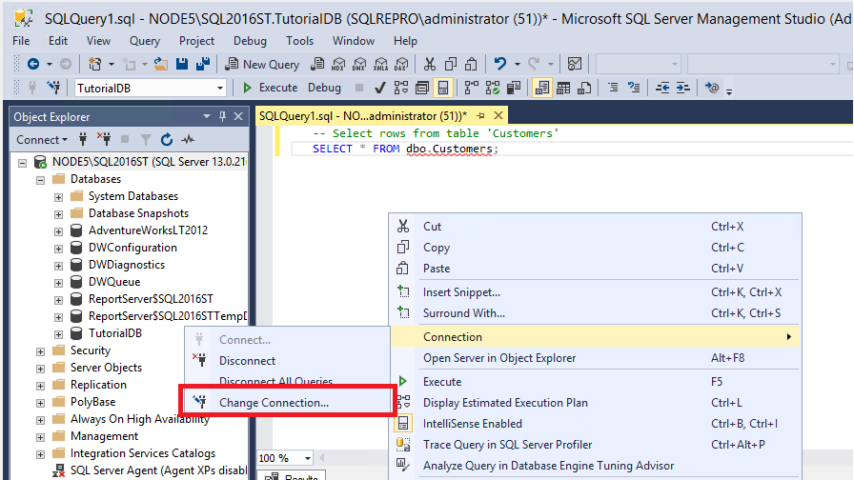Close the SQLQuery1.sql tab
854x480 pixels.
click(498, 116)
